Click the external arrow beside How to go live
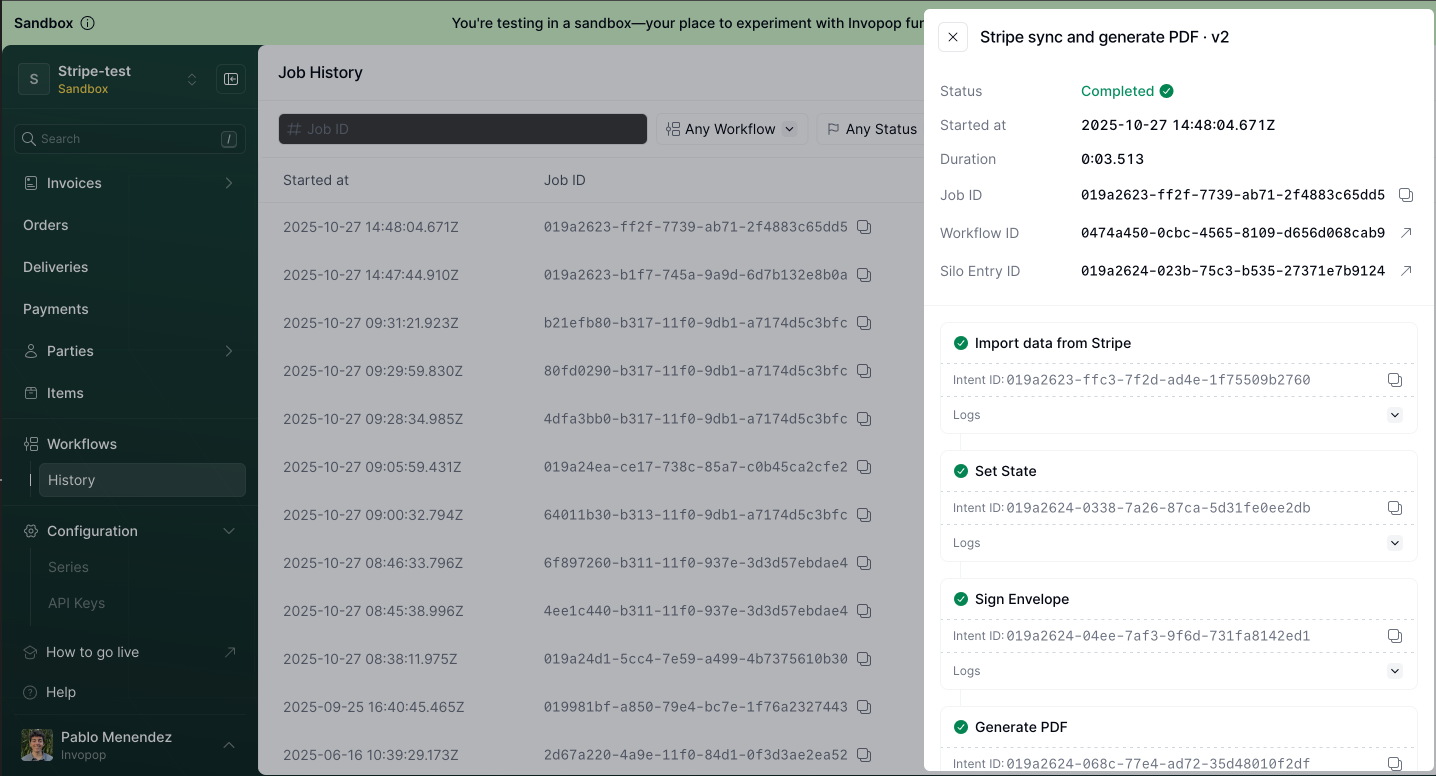1436x776 pixels. [230, 652]
